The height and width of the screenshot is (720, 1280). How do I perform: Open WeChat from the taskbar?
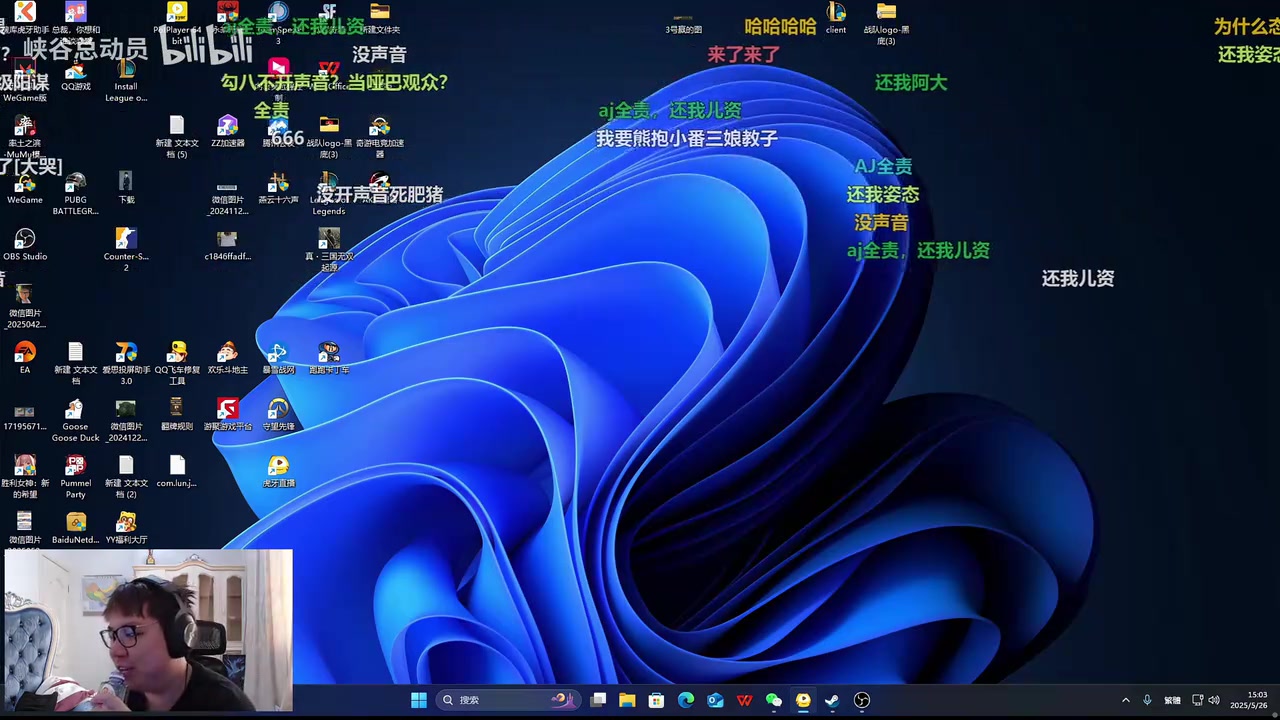tap(773, 700)
